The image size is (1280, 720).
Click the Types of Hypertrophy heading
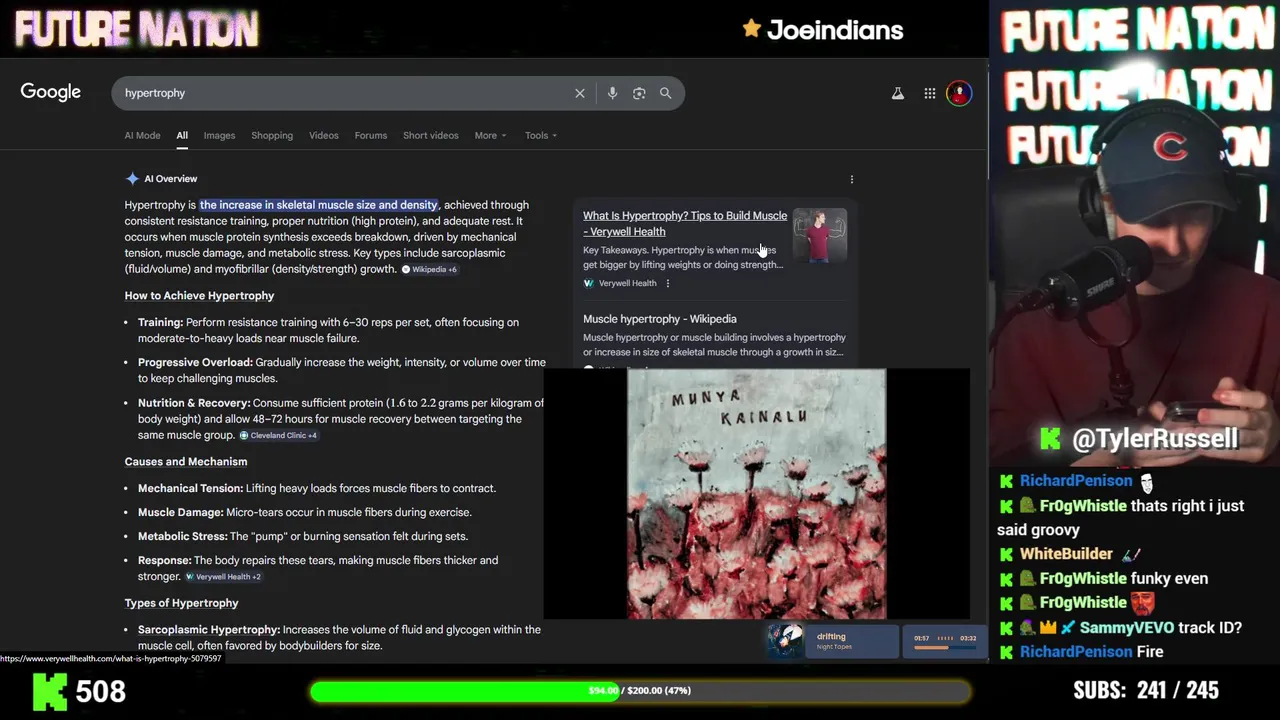click(x=181, y=603)
